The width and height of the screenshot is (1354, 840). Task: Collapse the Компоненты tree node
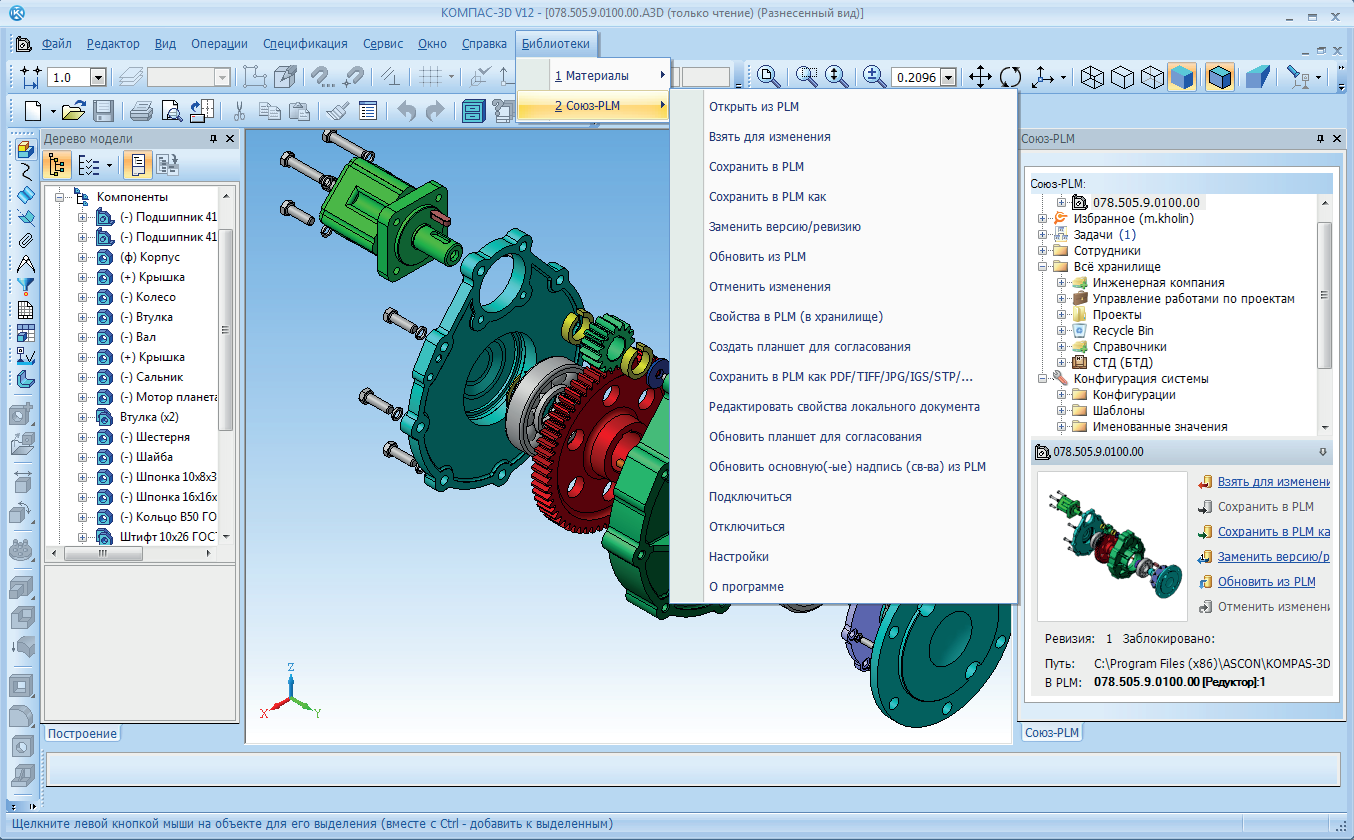pyautogui.click(x=59, y=197)
